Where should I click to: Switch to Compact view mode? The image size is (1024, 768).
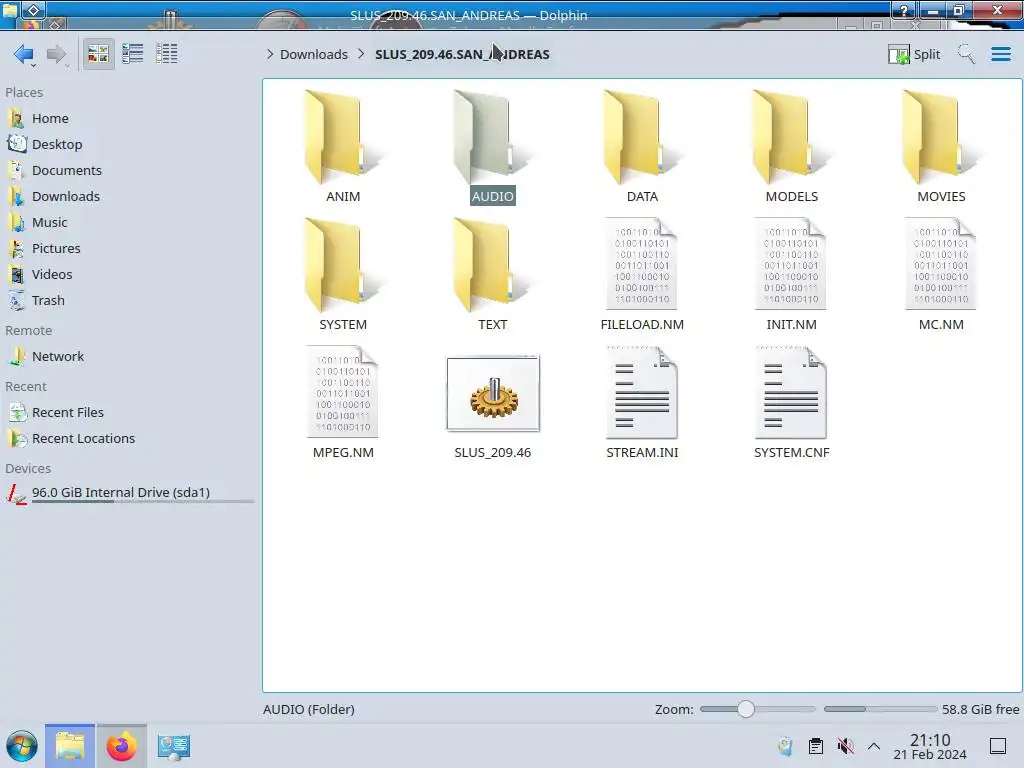pos(133,54)
